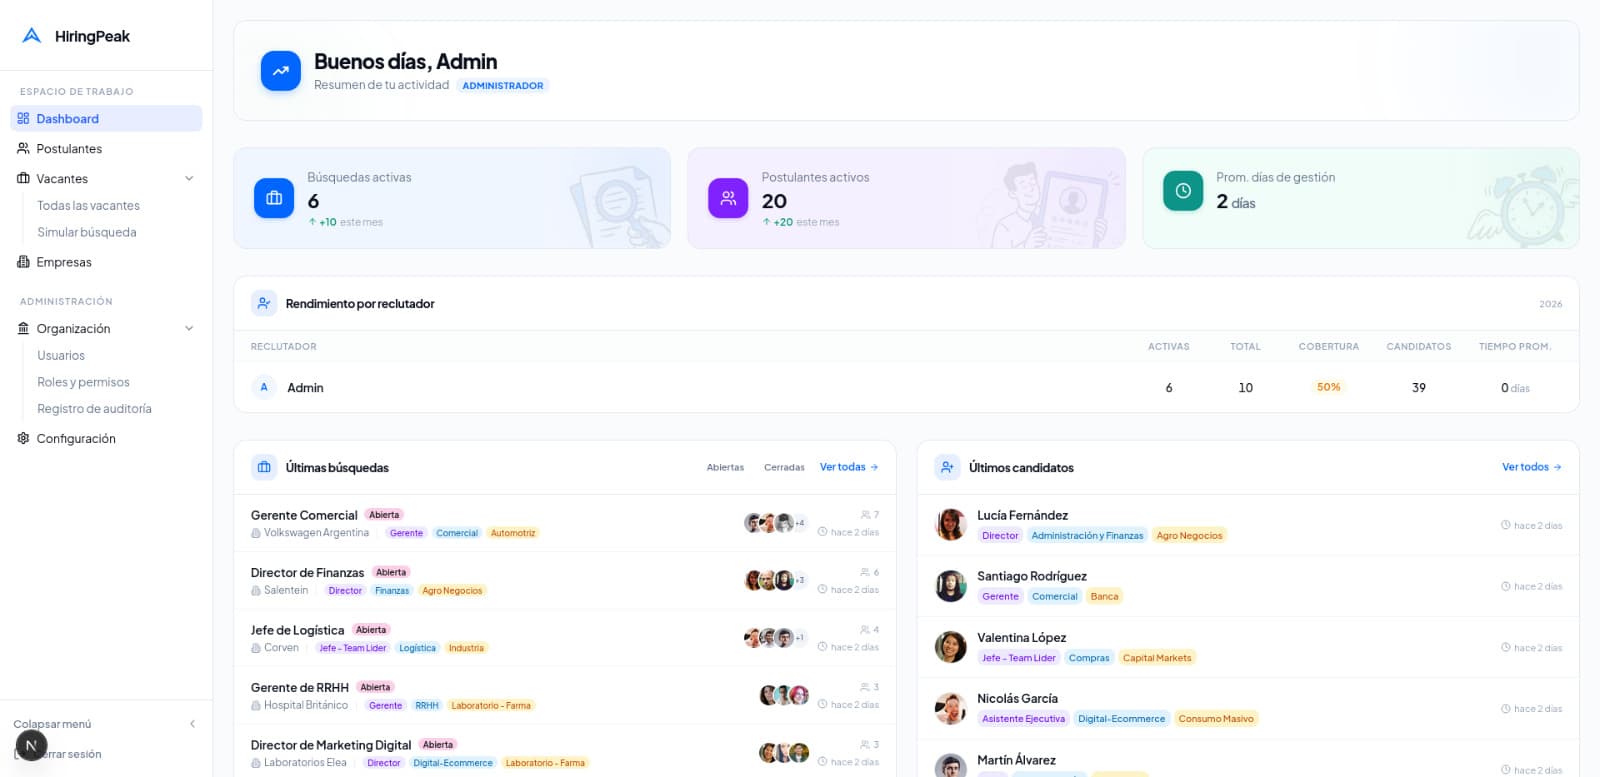The width and height of the screenshot is (1600, 777).
Task: Click the Postulantes activos purple icon
Action: click(x=728, y=198)
